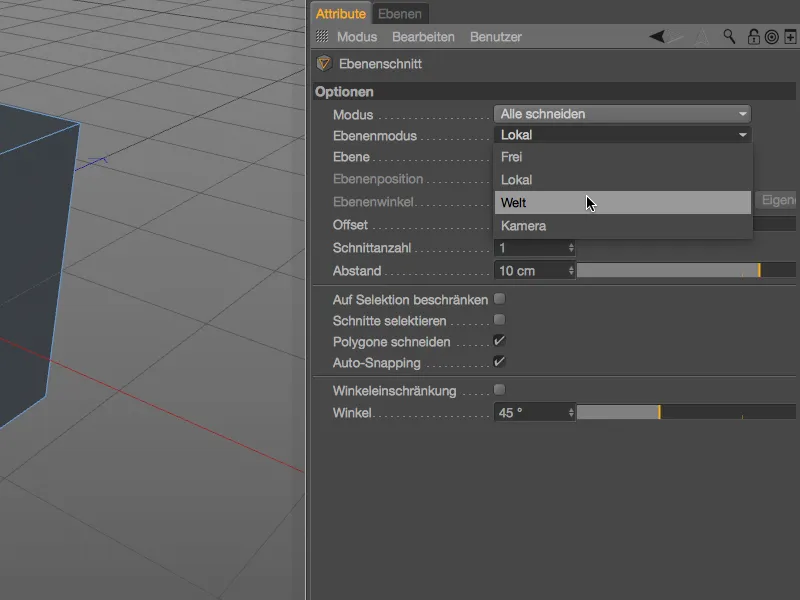
Task: Switch to the Attribute tab
Action: (340, 14)
